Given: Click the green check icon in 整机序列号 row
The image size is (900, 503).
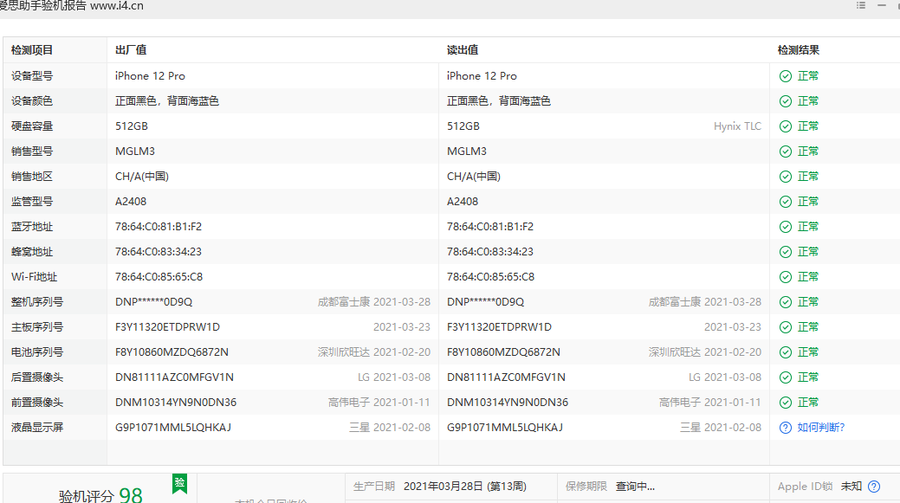Looking at the screenshot, I should 785,302.
